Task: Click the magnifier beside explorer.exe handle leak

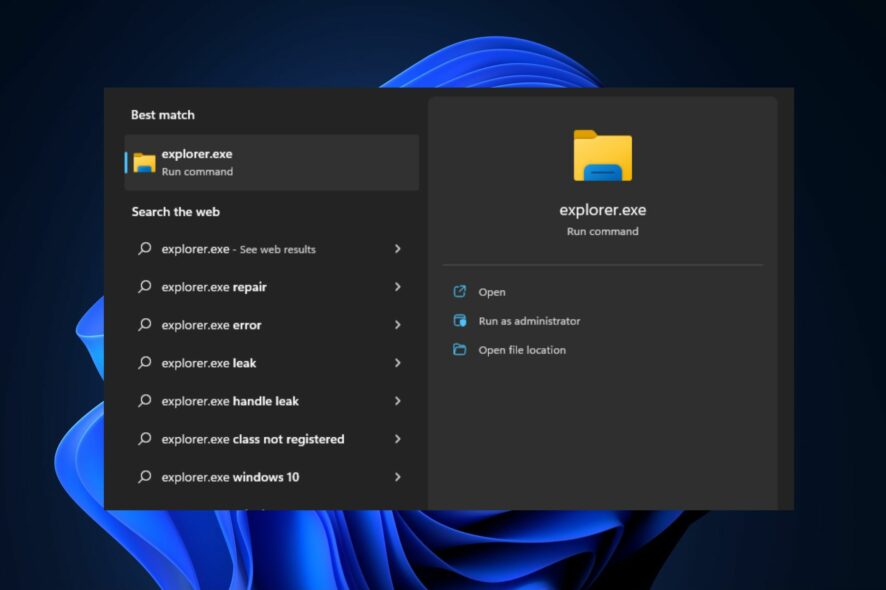Action: click(x=145, y=400)
